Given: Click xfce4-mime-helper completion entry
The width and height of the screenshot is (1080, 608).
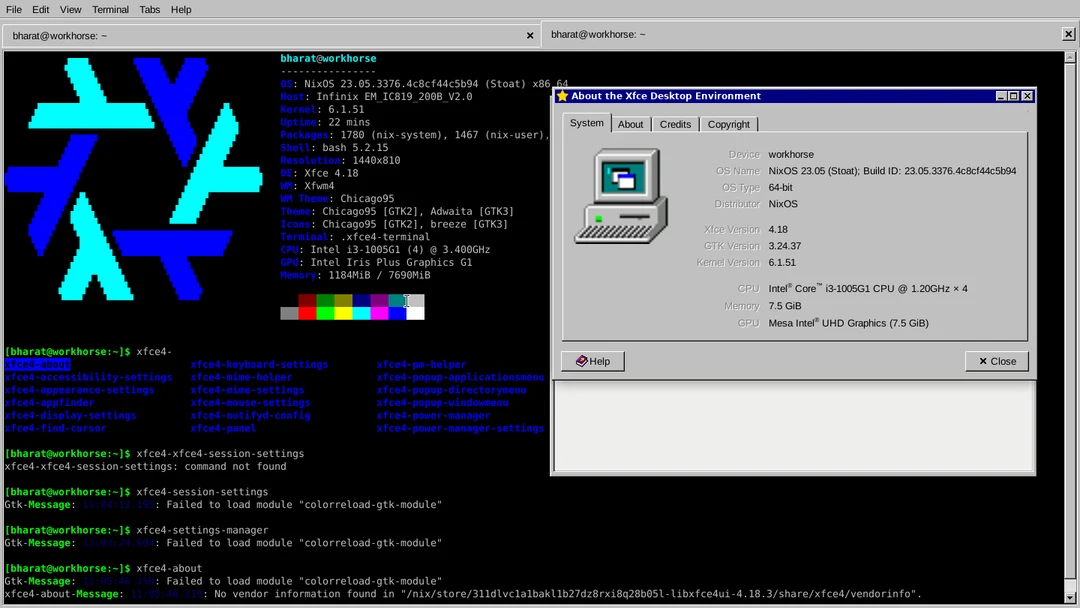Looking at the screenshot, I should point(241,377).
